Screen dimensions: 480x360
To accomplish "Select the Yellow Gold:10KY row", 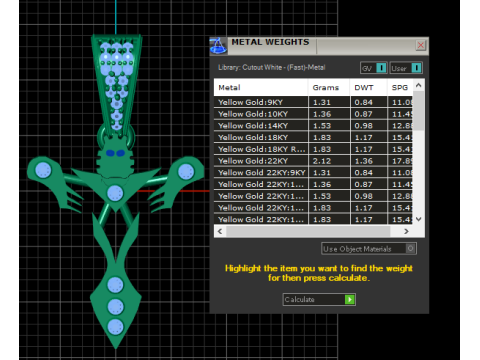I will pyautogui.click(x=313, y=114).
